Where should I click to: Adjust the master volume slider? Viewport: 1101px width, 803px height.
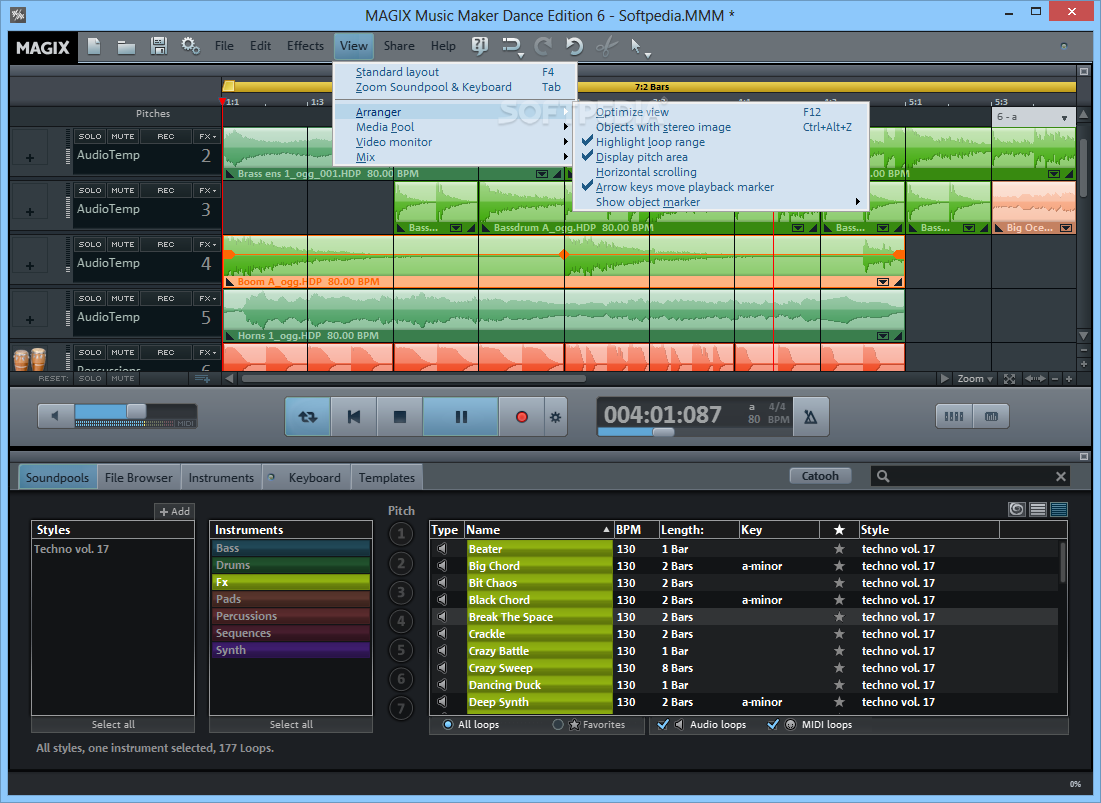click(136, 412)
